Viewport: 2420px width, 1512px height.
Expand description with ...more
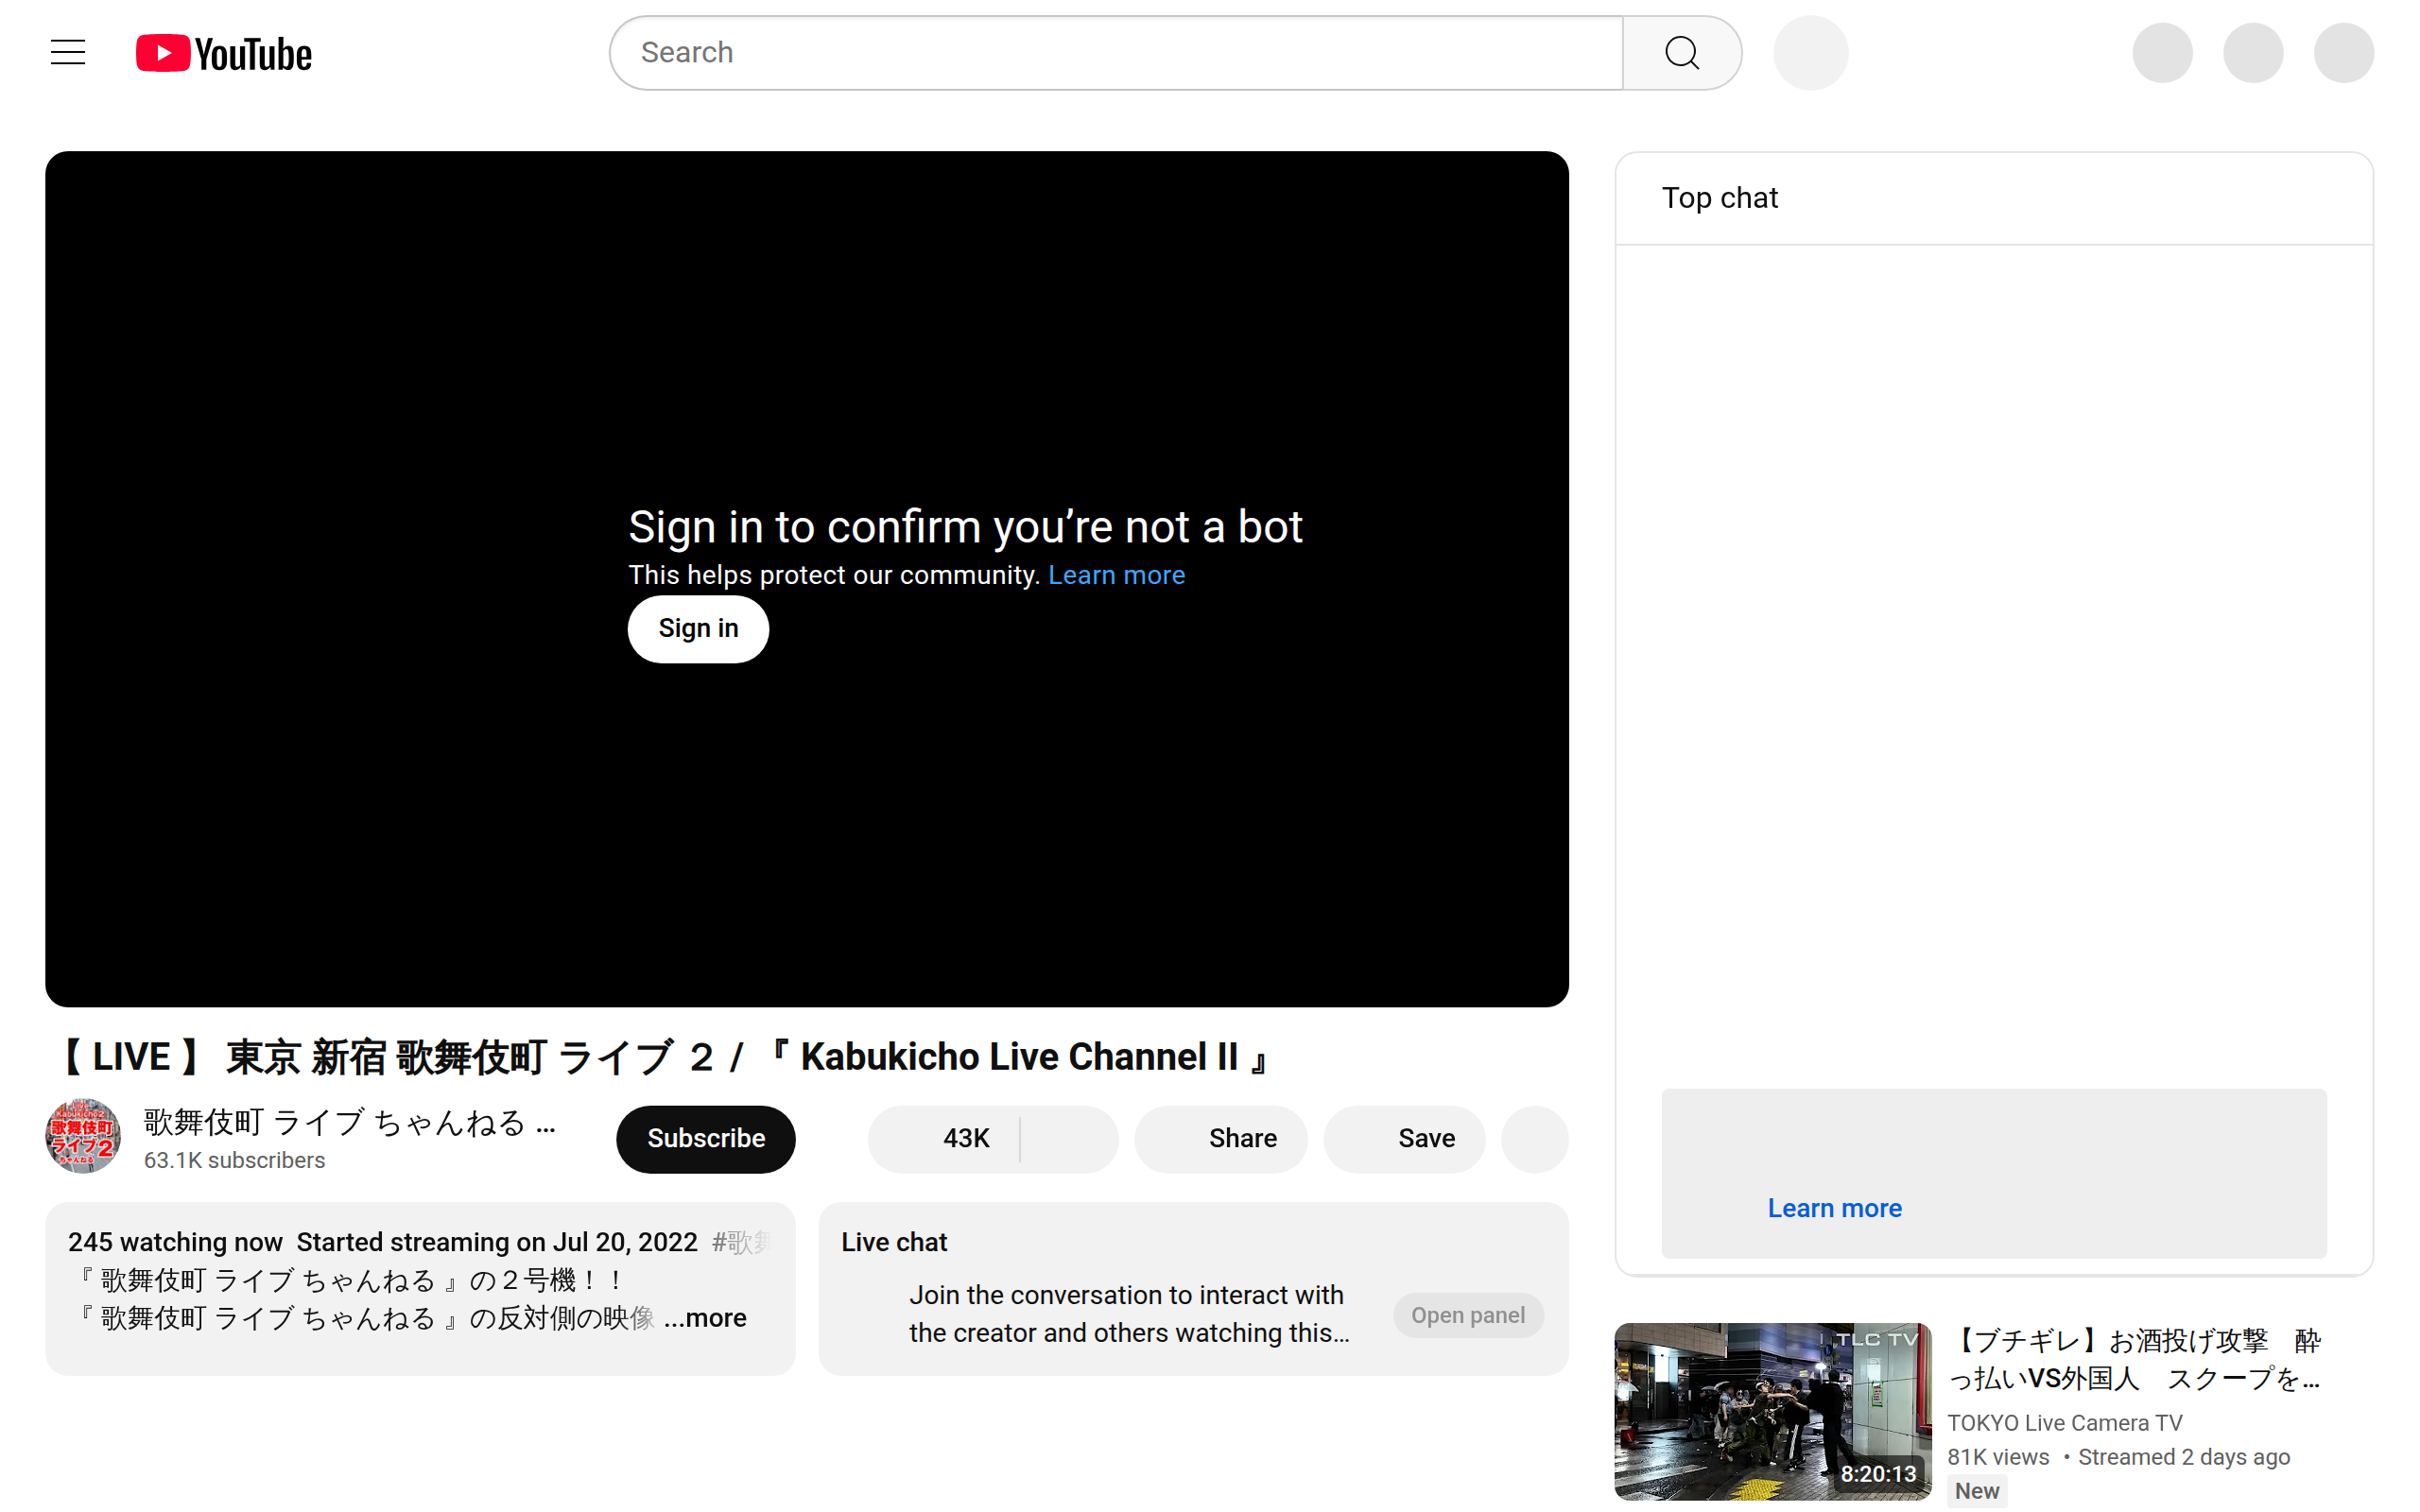tap(706, 1317)
